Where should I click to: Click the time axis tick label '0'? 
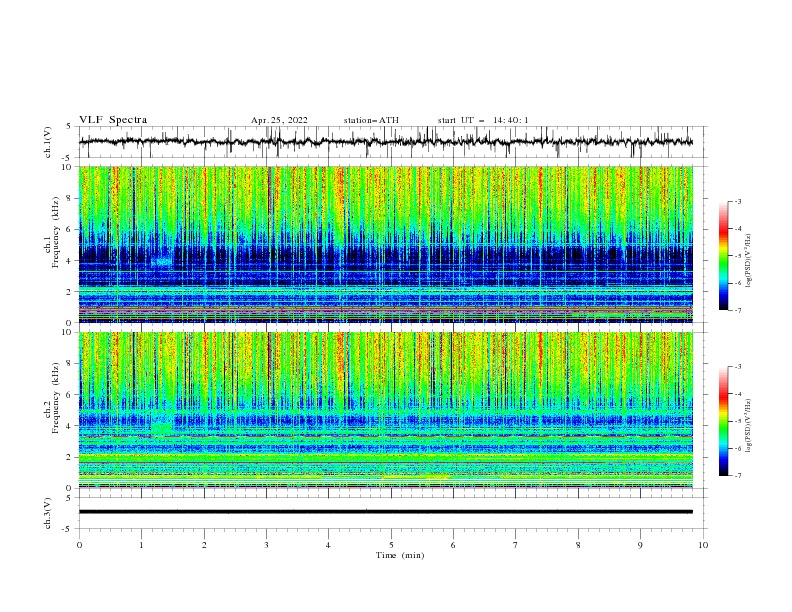click(79, 545)
